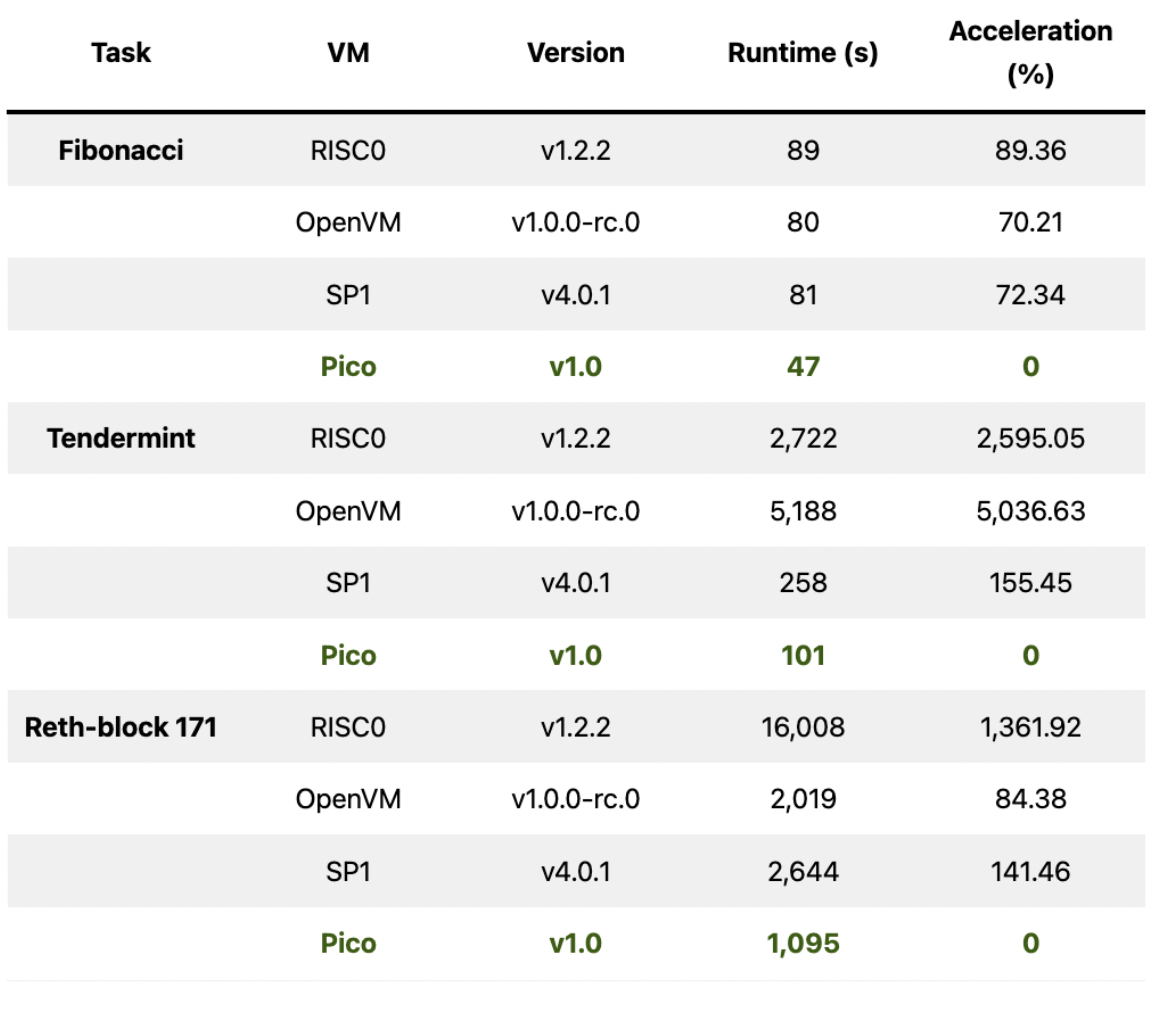The width and height of the screenshot is (1154, 1012).
Task: Select the Tendermint task cell
Action: coord(121,439)
